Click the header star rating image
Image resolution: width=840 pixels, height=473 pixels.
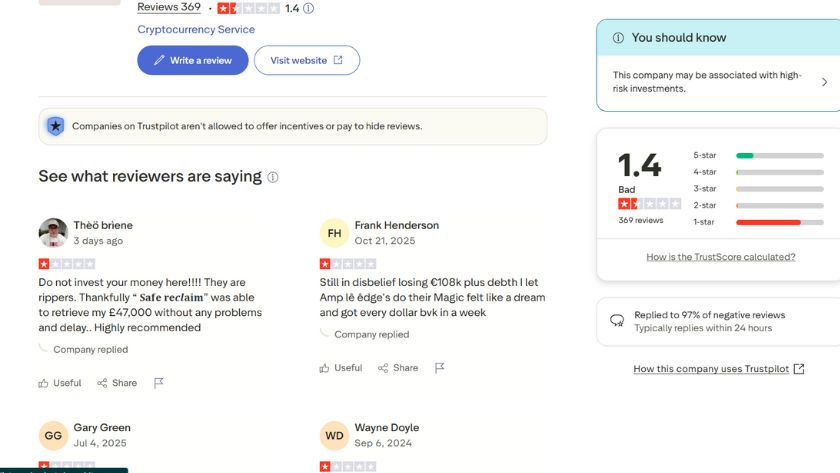[x=249, y=9]
